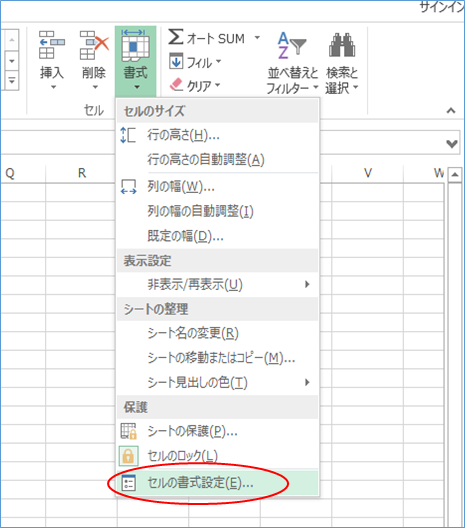
Task: Click the 削除 (Delete) cells icon
Action: tap(94, 44)
